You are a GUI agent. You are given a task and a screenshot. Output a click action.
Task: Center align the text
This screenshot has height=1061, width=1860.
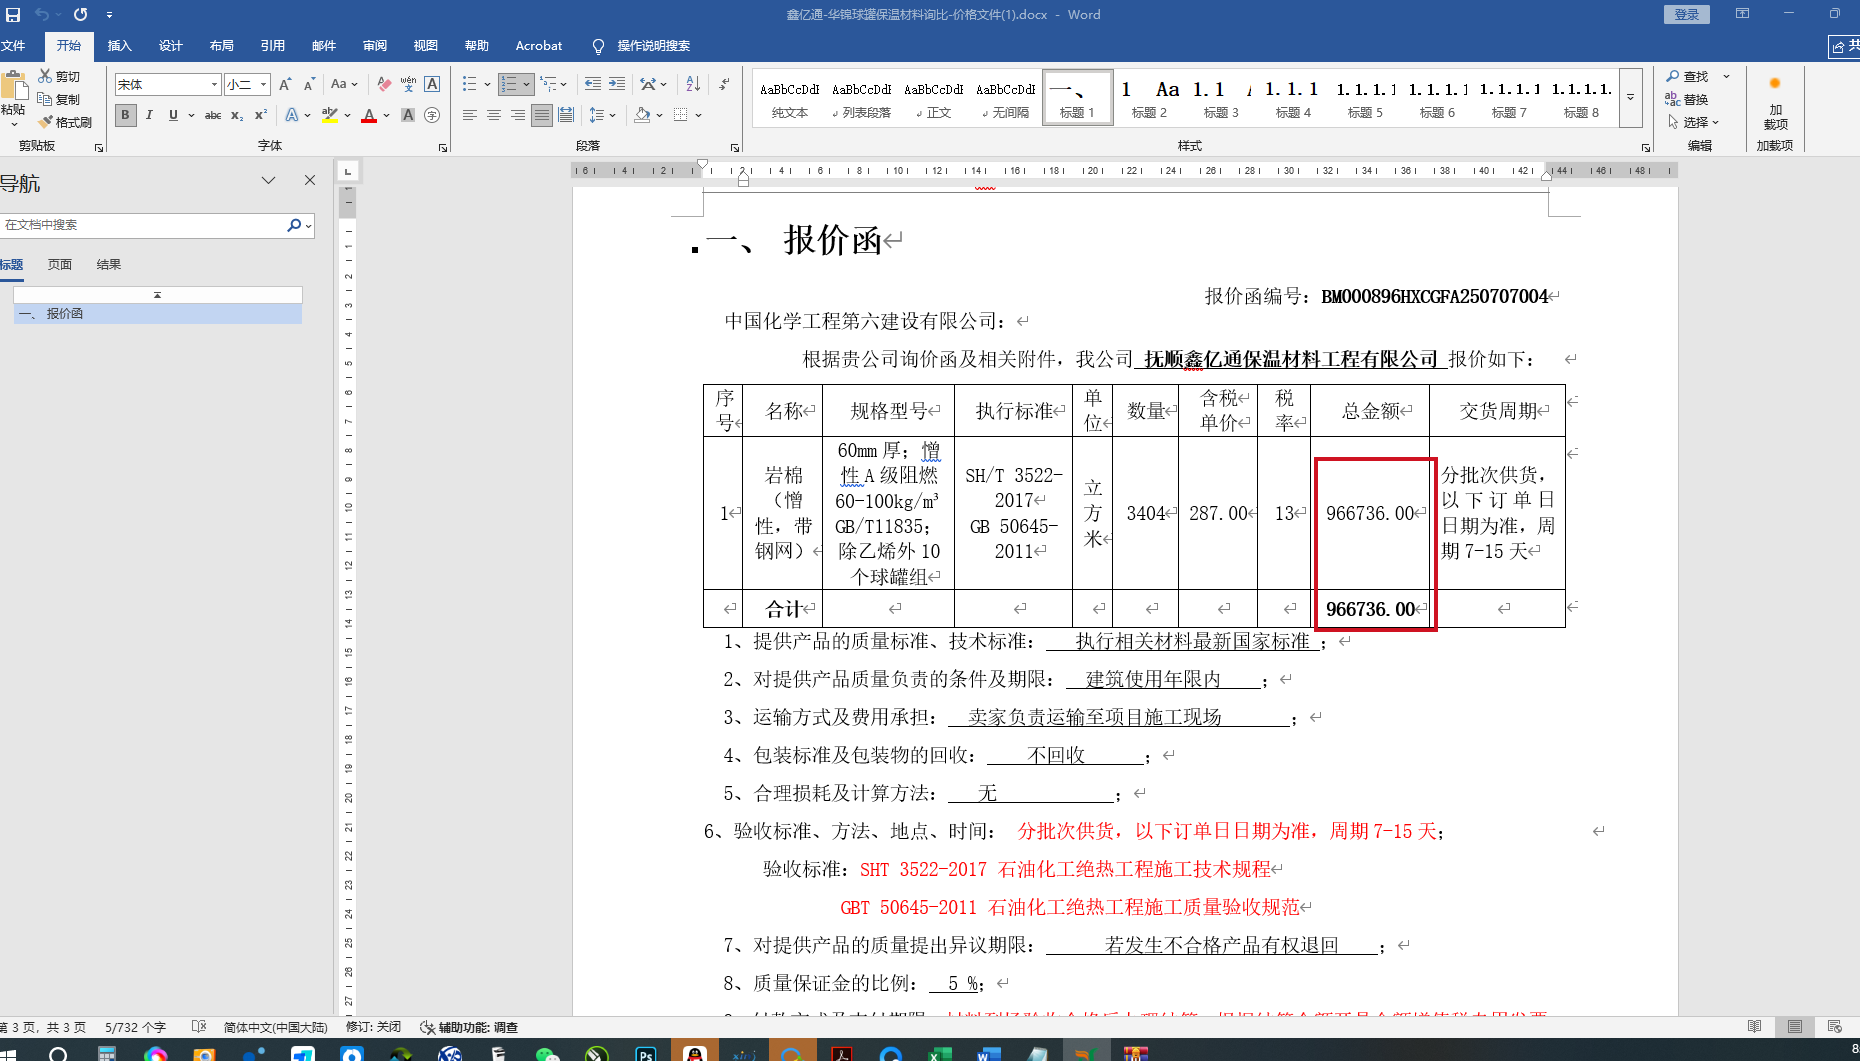pyautogui.click(x=493, y=115)
